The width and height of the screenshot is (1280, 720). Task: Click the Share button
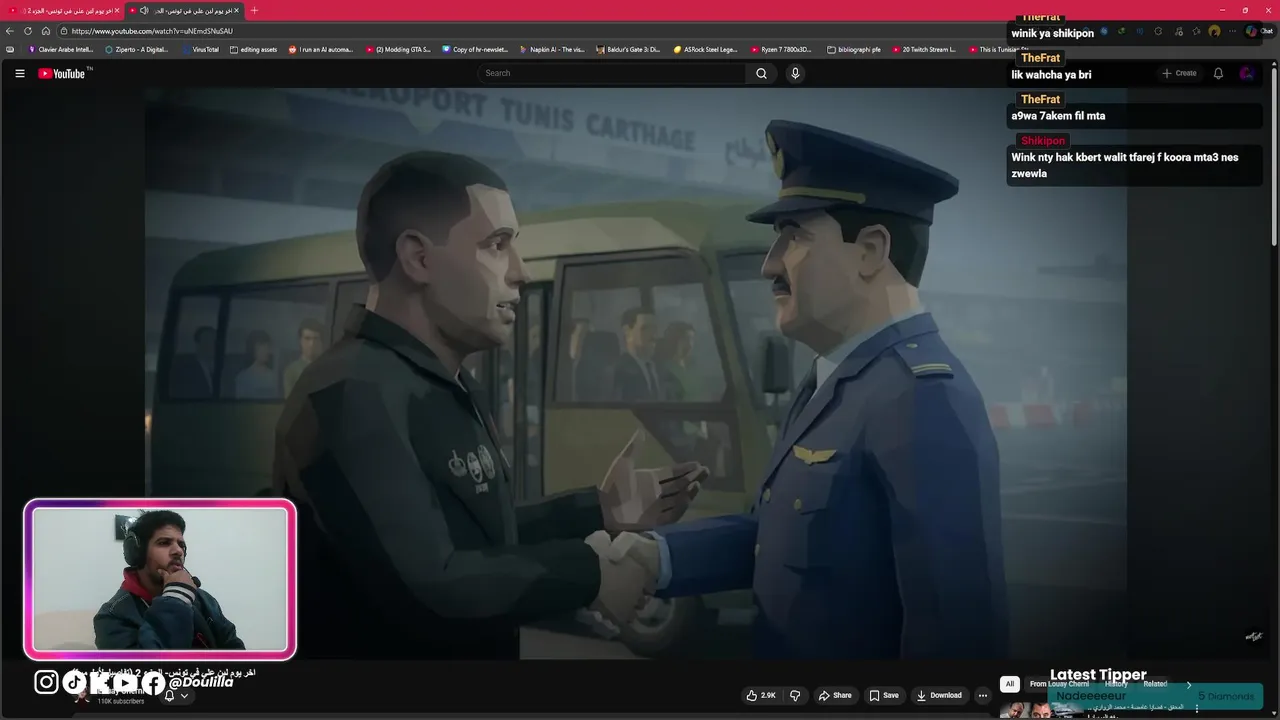(835, 695)
